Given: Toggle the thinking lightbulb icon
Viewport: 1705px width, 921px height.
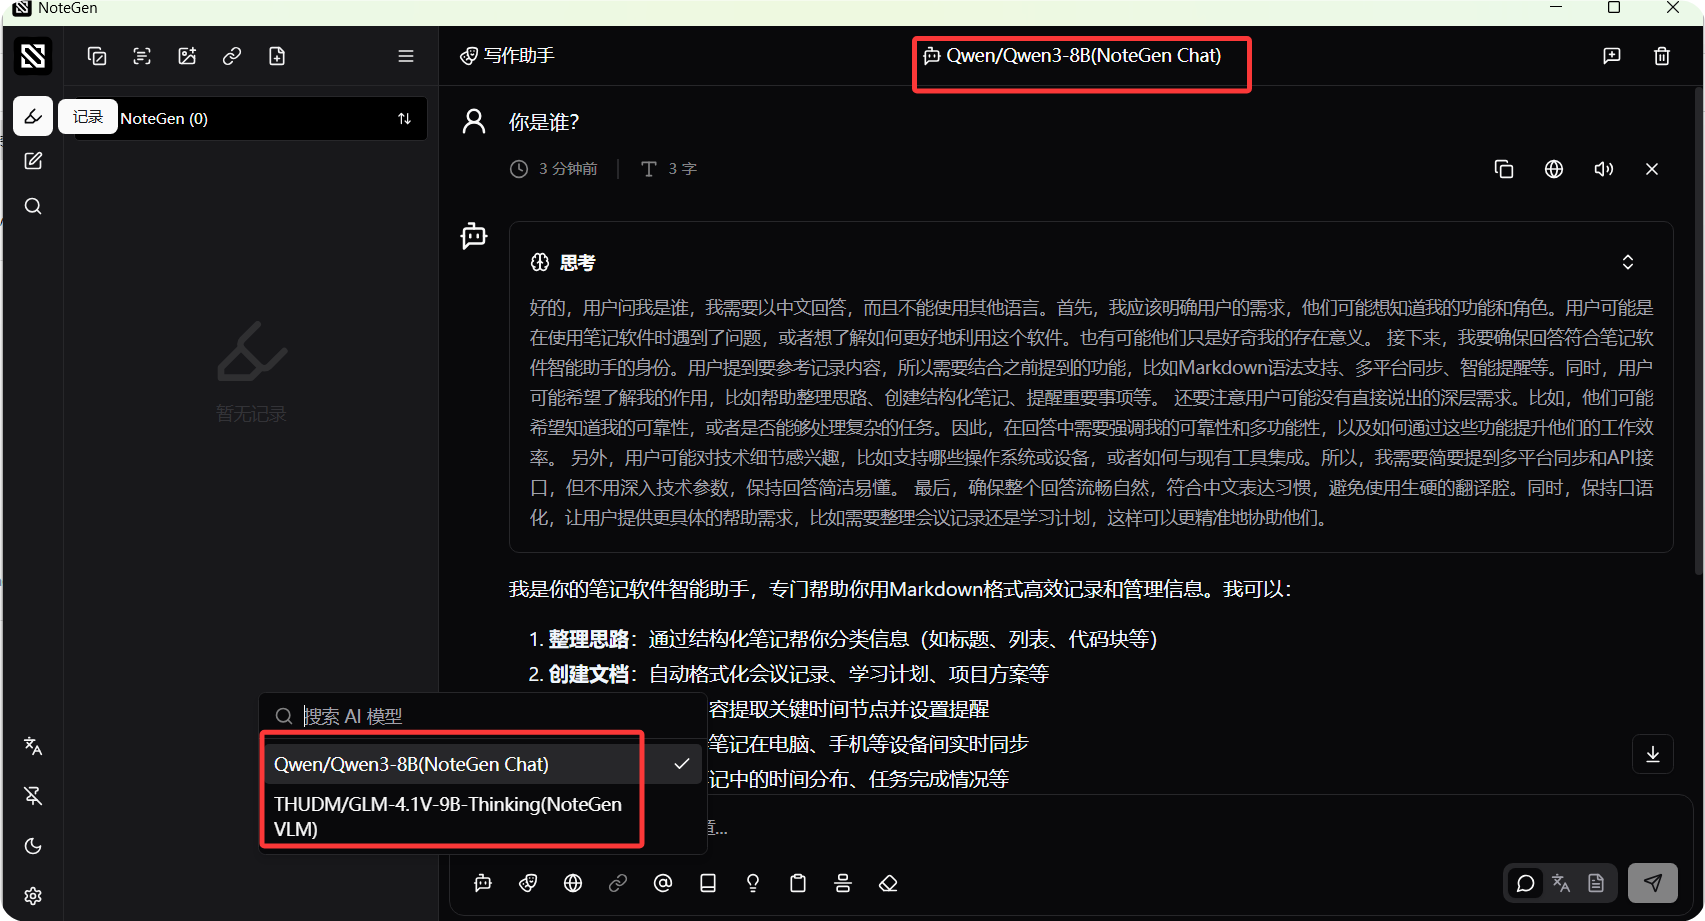Looking at the screenshot, I should pyautogui.click(x=753, y=883).
